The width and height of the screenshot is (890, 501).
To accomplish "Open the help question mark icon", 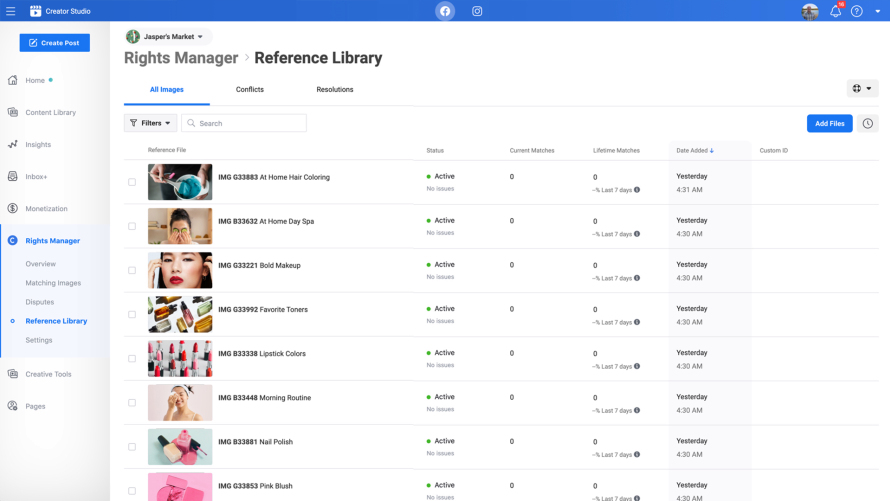I will click(857, 11).
